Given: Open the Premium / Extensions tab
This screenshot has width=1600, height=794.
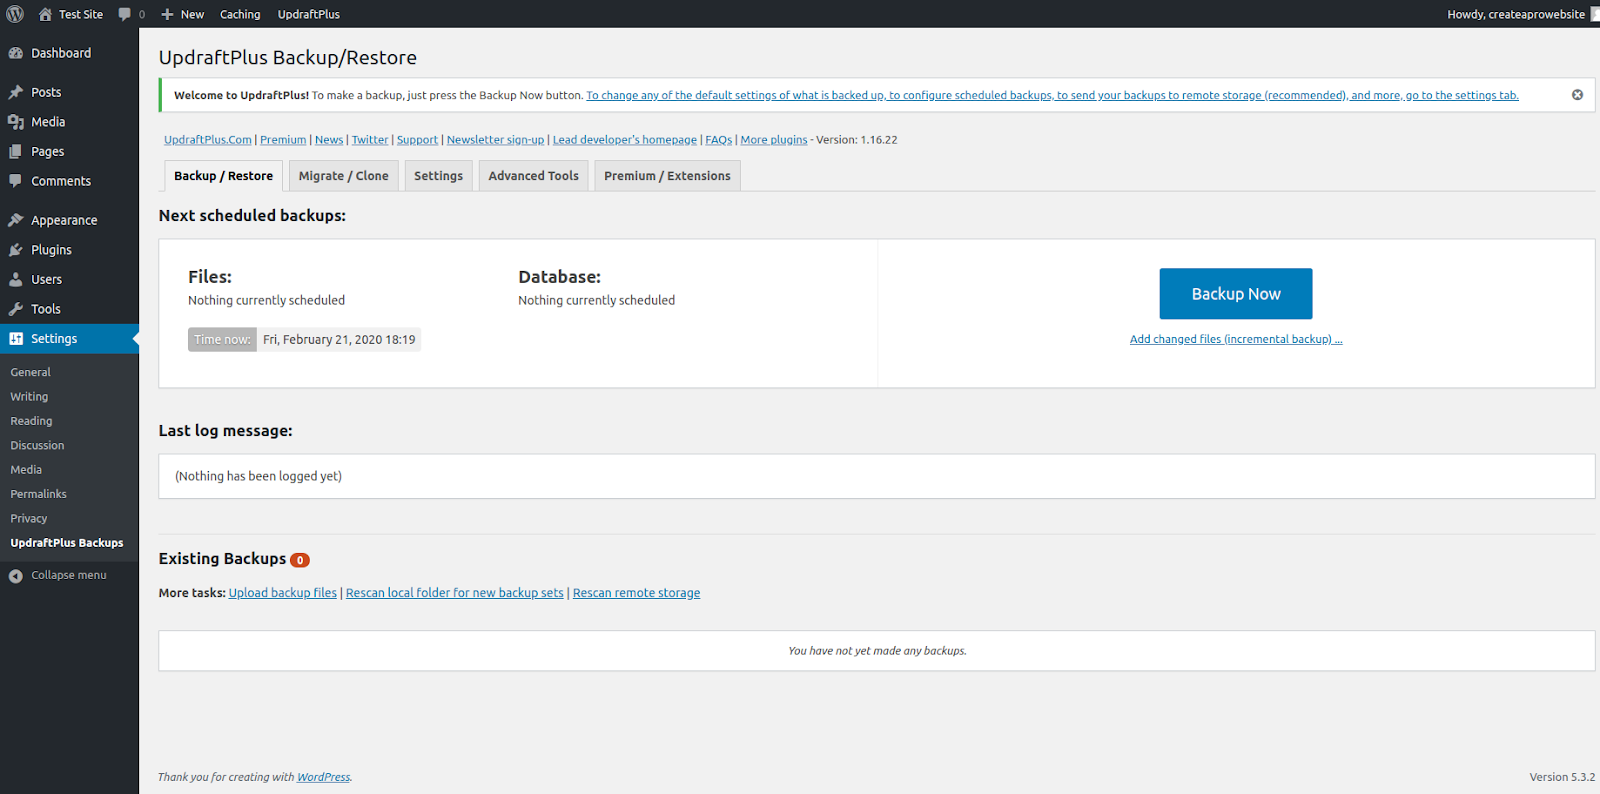Looking at the screenshot, I should [667, 176].
